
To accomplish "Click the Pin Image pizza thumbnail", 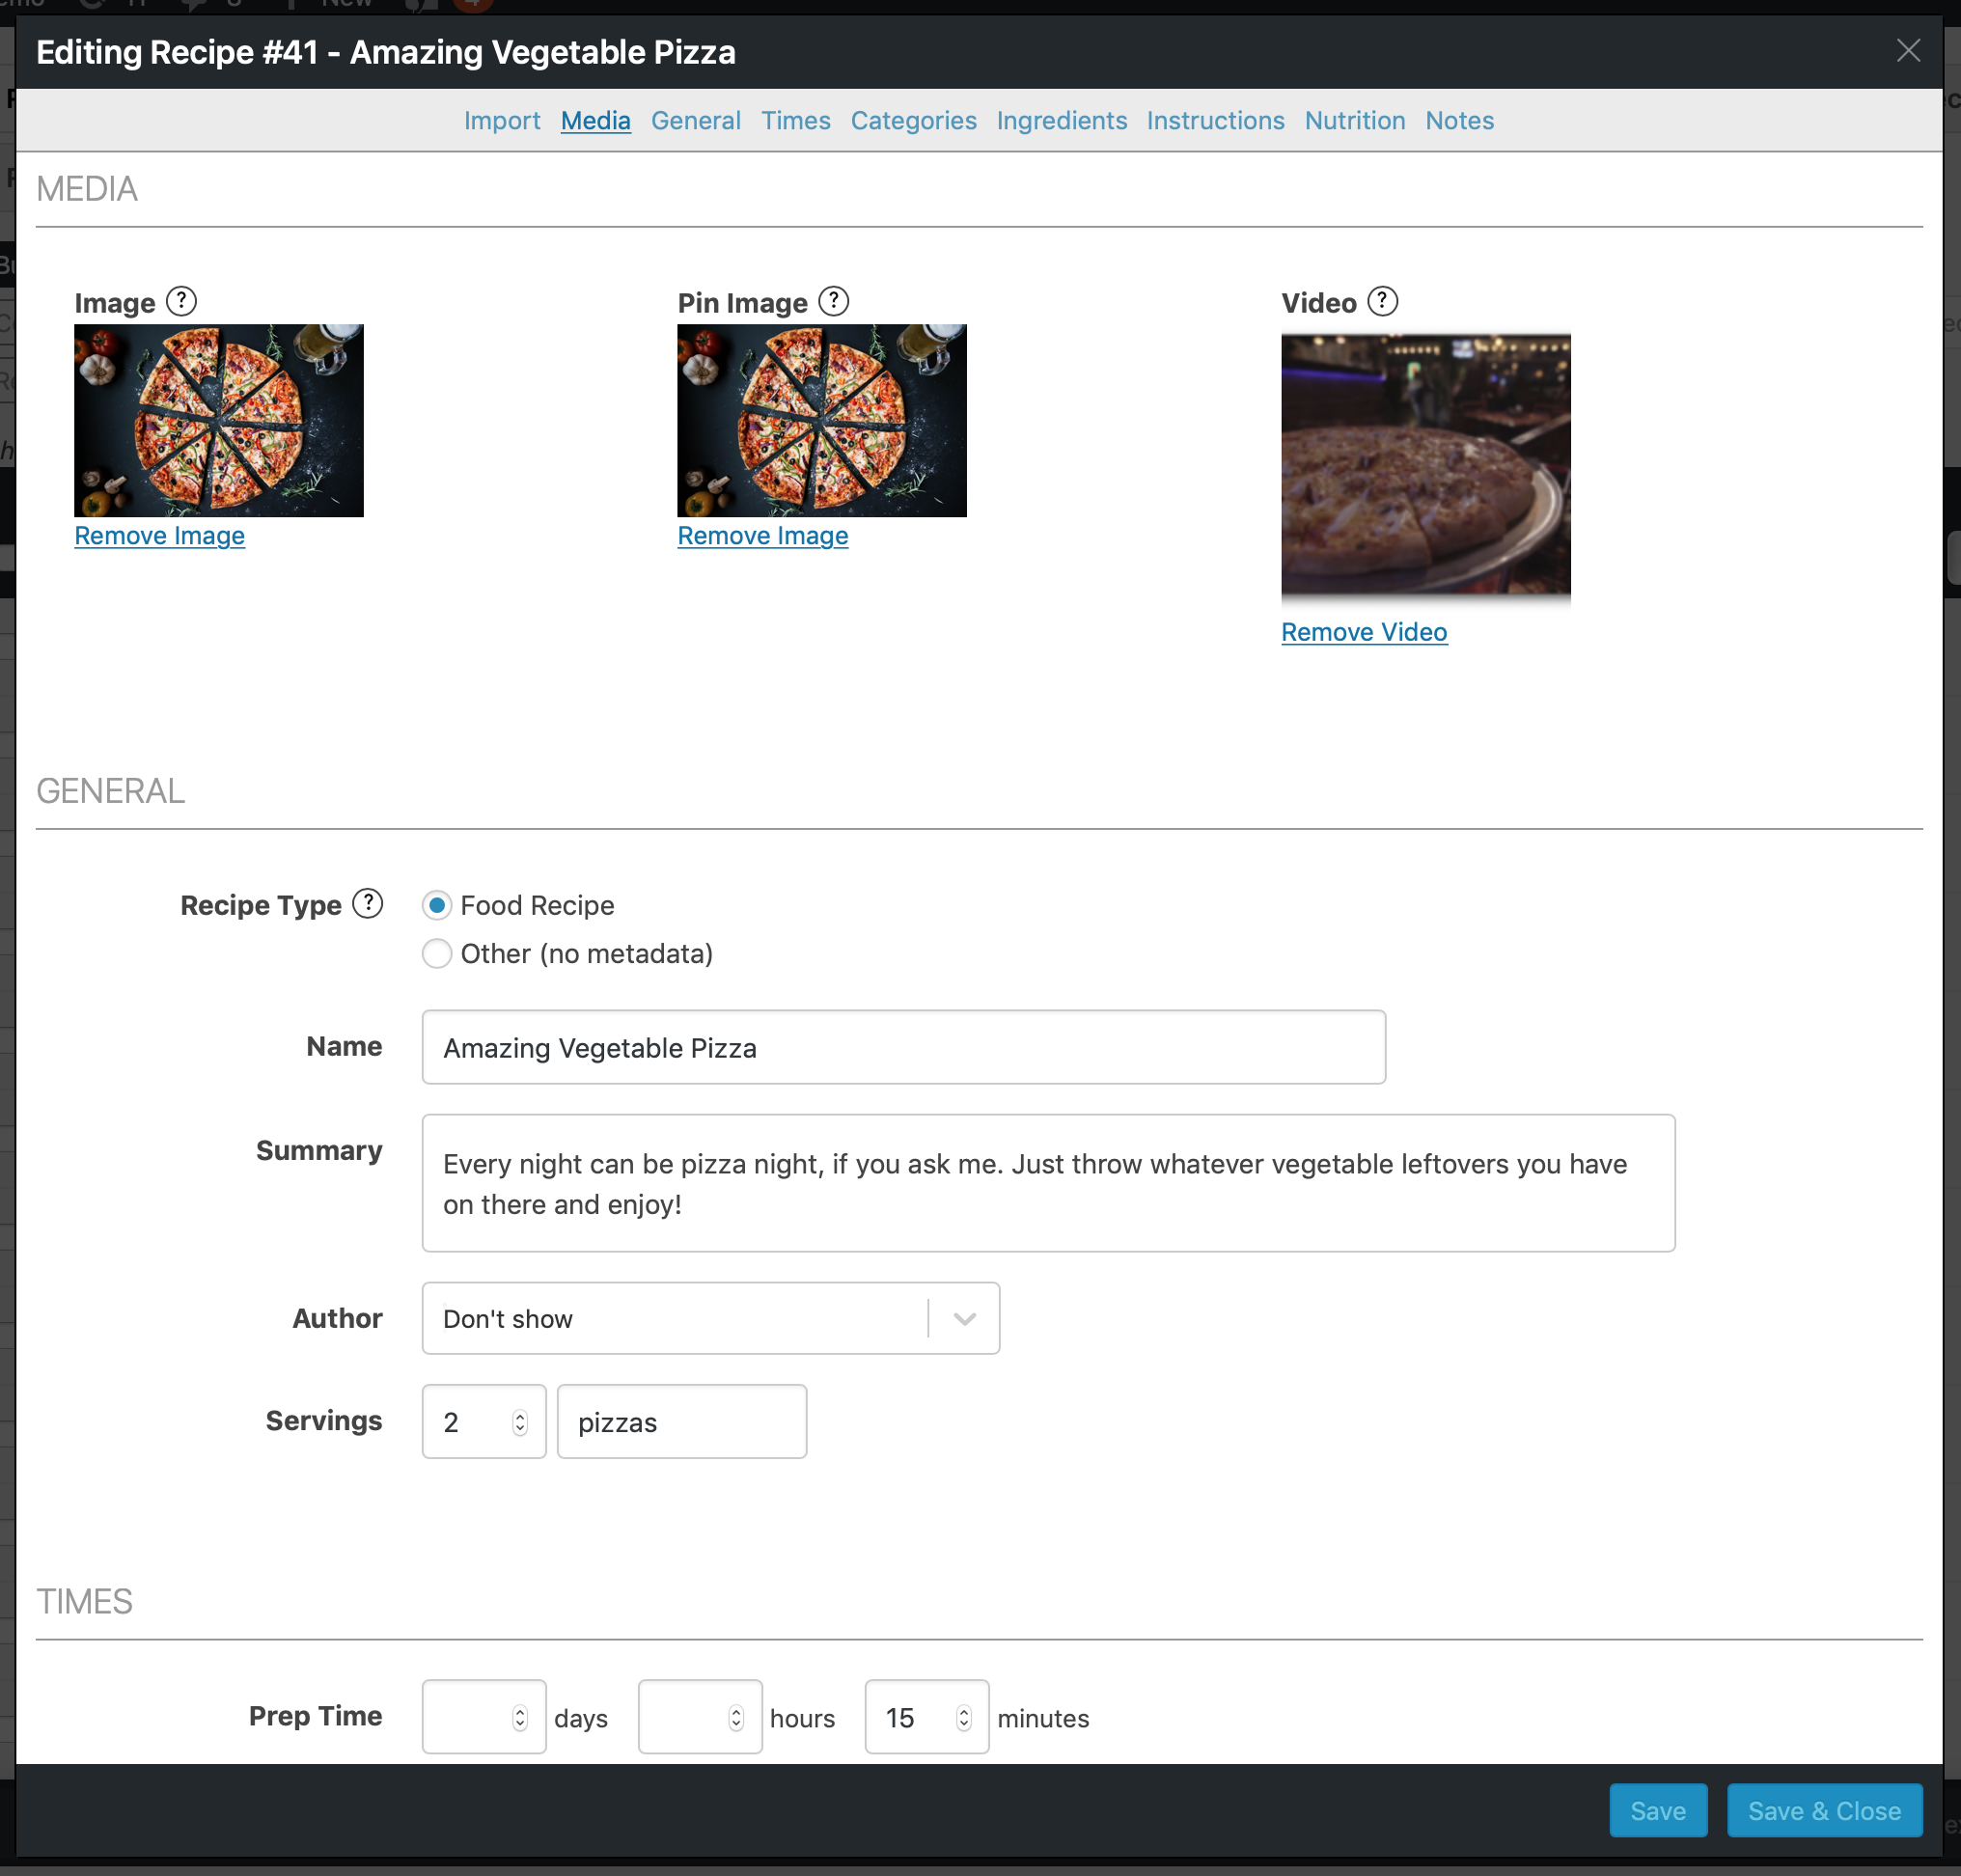I will tap(822, 420).
